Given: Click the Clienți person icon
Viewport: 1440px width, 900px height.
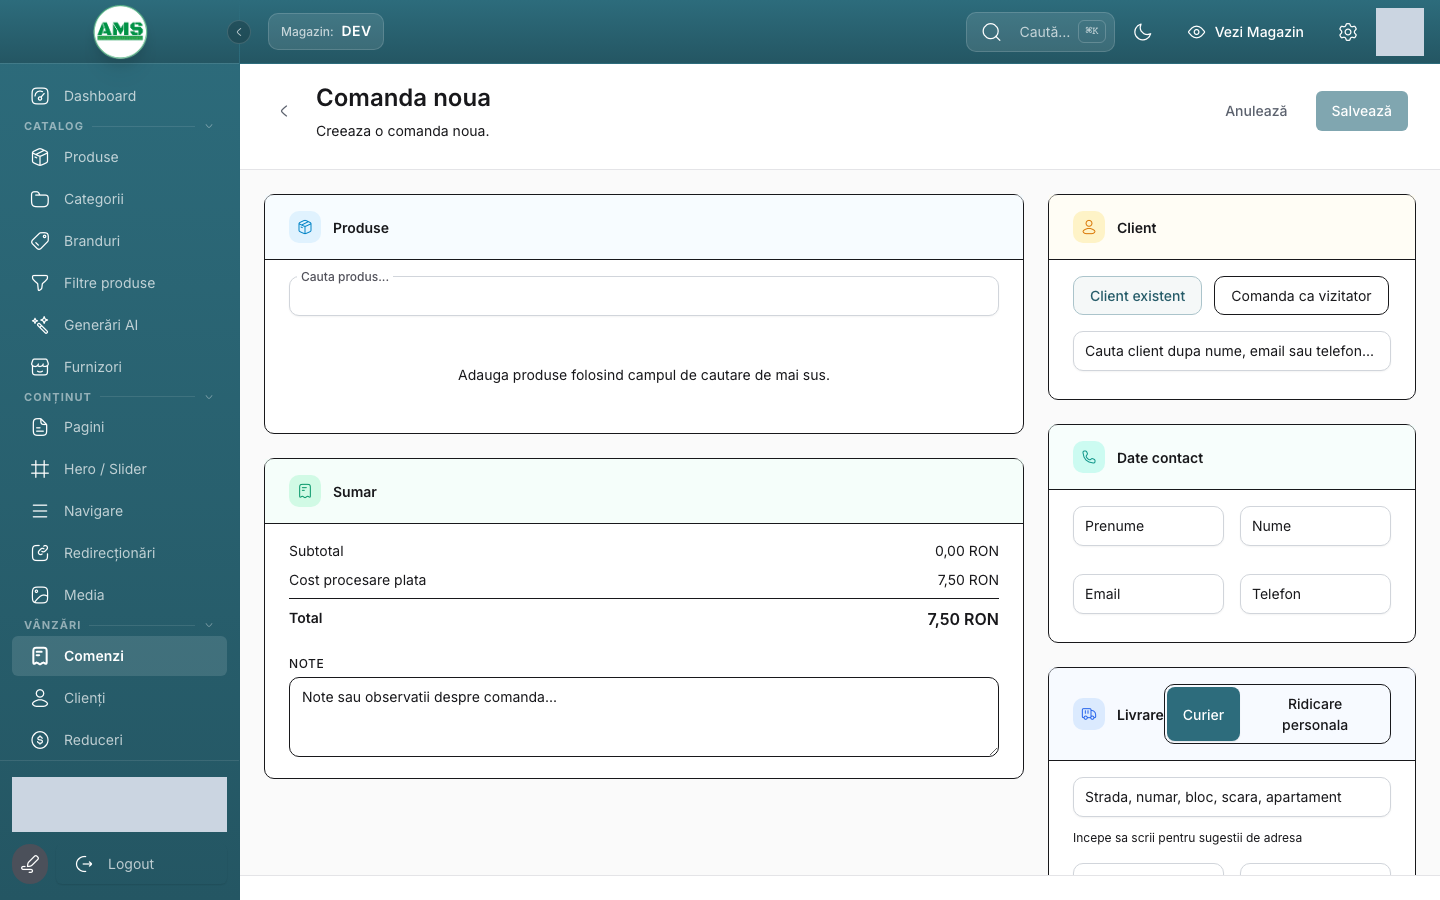Looking at the screenshot, I should click(40, 698).
